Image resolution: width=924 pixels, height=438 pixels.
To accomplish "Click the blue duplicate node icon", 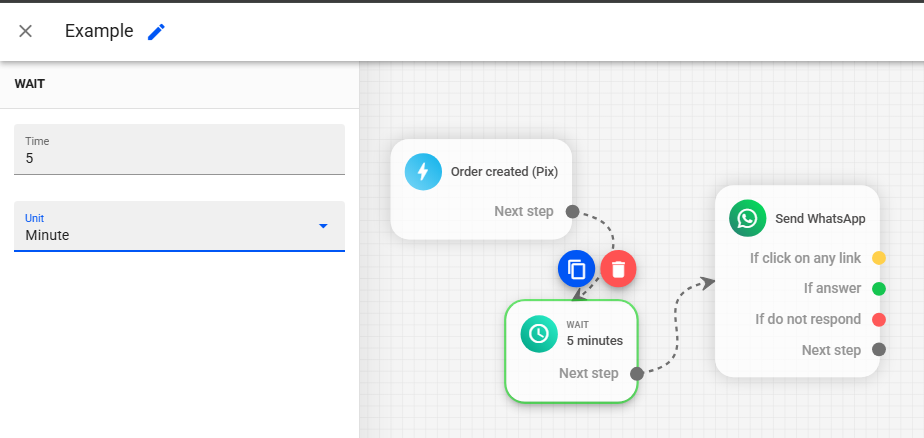I will (x=576, y=269).
